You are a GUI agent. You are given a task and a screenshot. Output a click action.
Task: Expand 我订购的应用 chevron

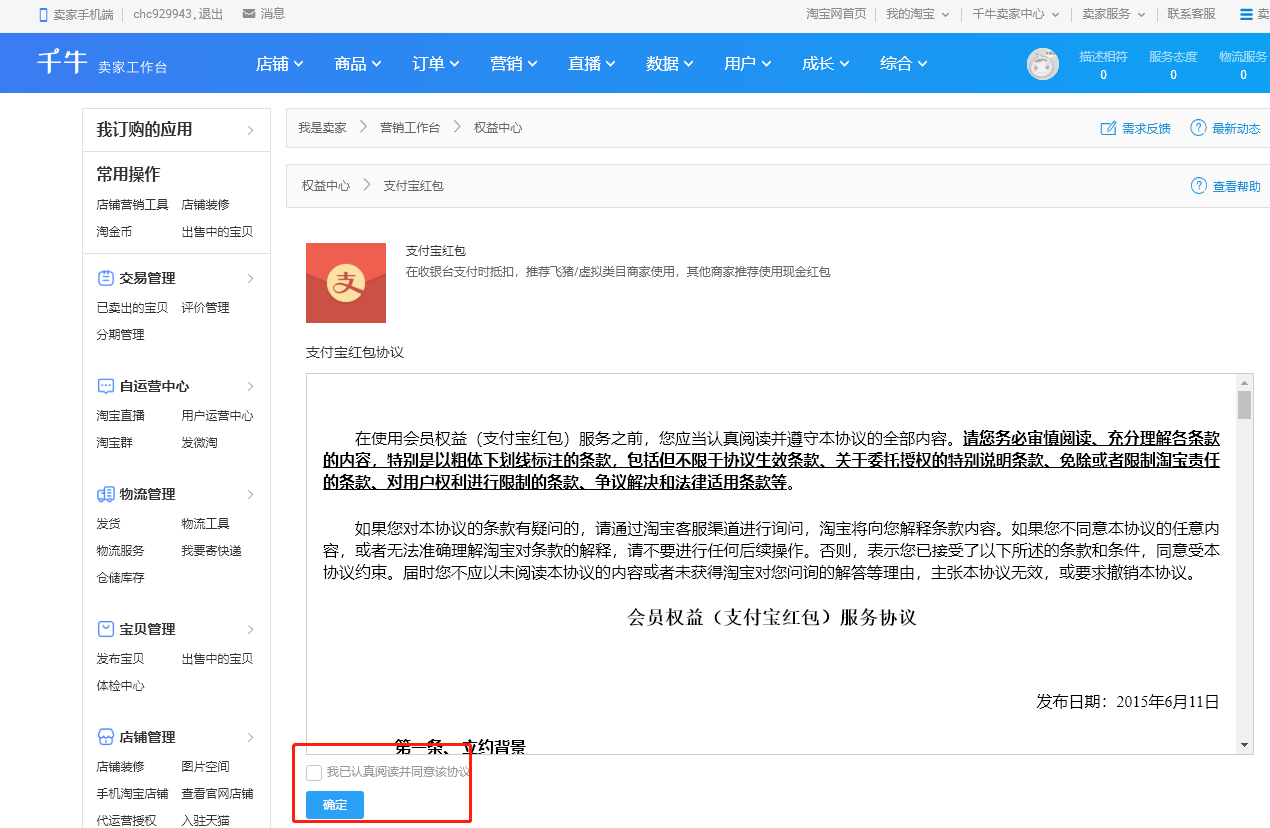pyautogui.click(x=250, y=130)
